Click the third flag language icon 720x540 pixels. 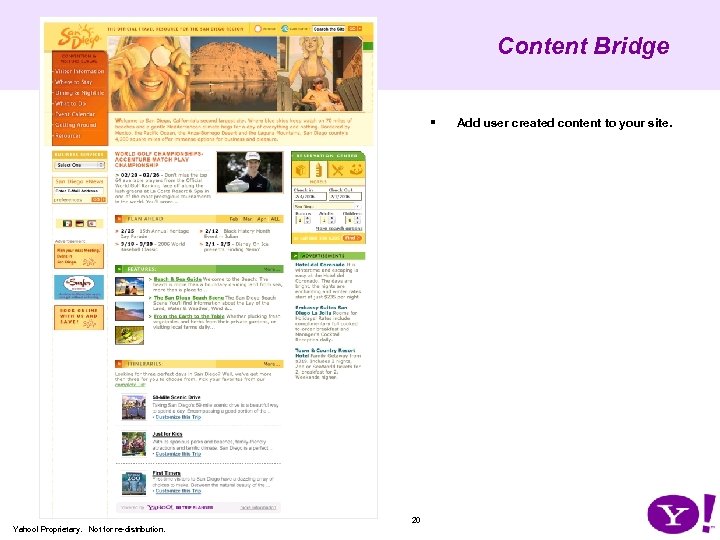91,224
